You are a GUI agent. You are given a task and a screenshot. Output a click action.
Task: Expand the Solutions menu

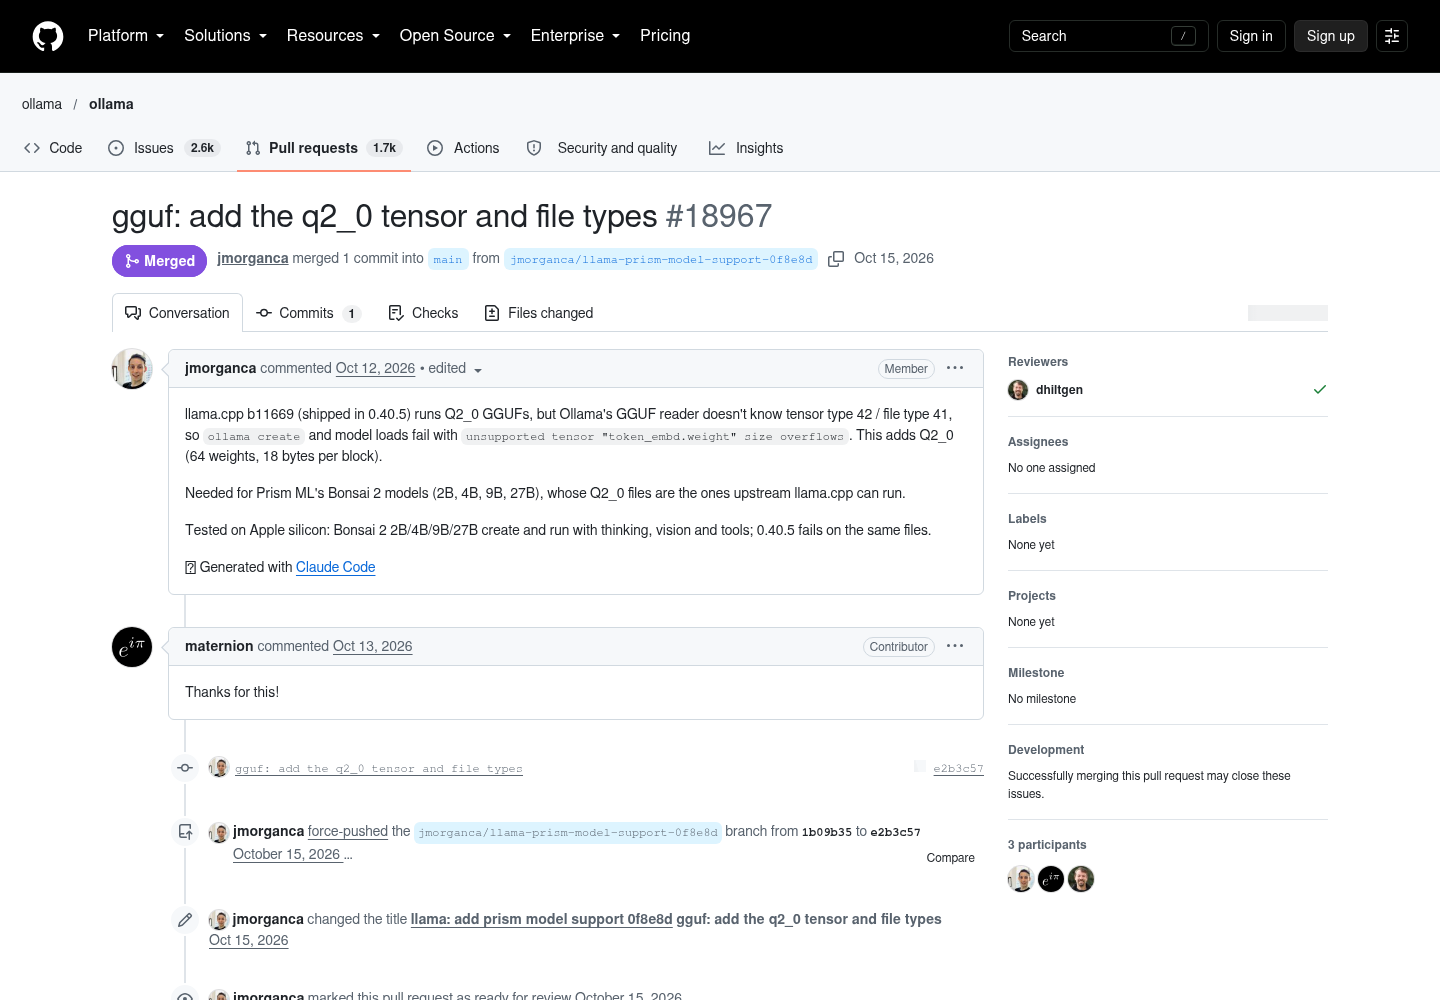pos(226,36)
